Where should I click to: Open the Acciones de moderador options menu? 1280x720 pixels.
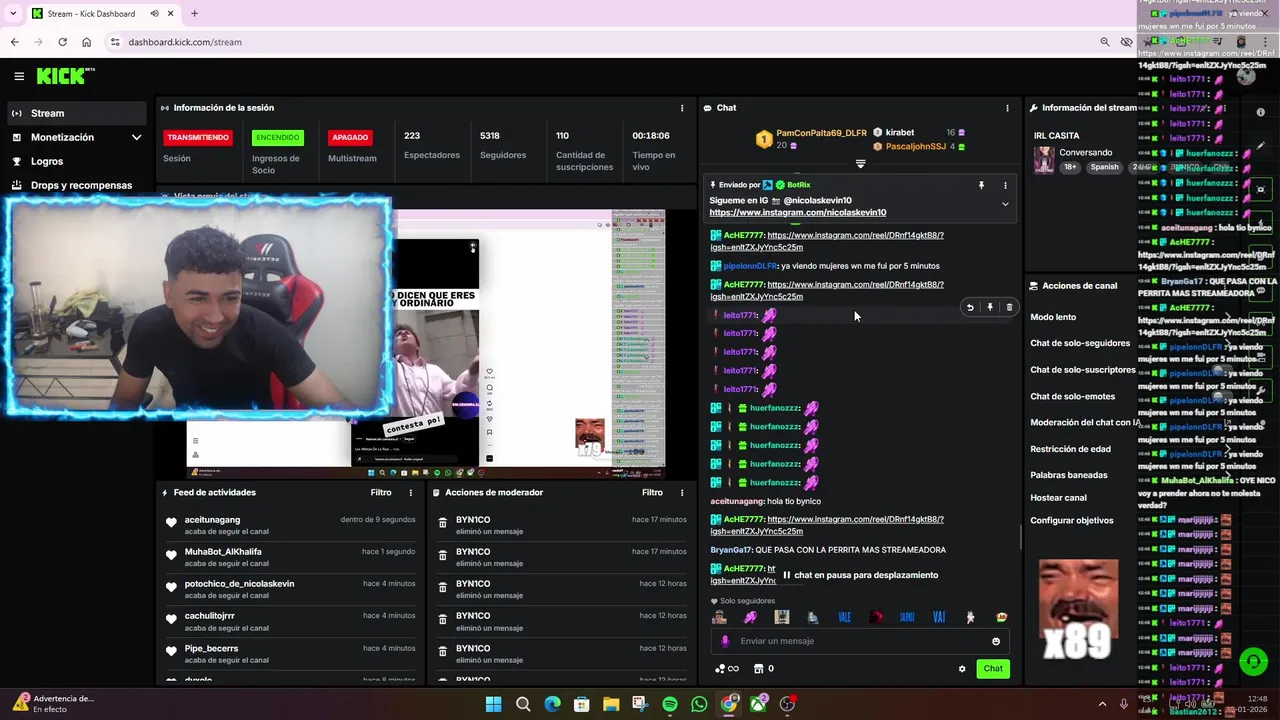click(682, 493)
